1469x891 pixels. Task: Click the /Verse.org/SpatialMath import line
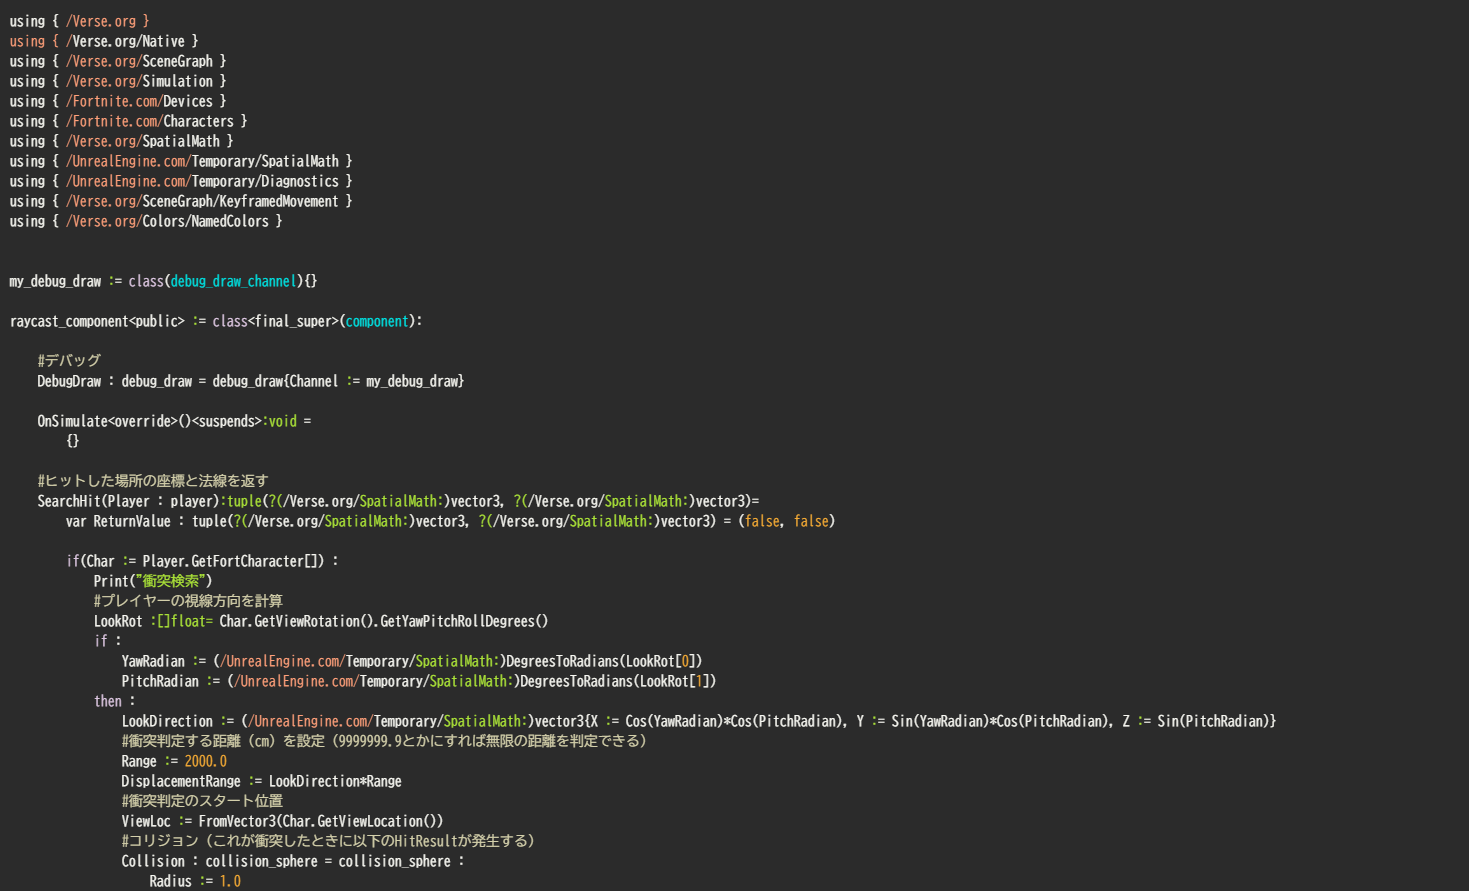[121, 141]
